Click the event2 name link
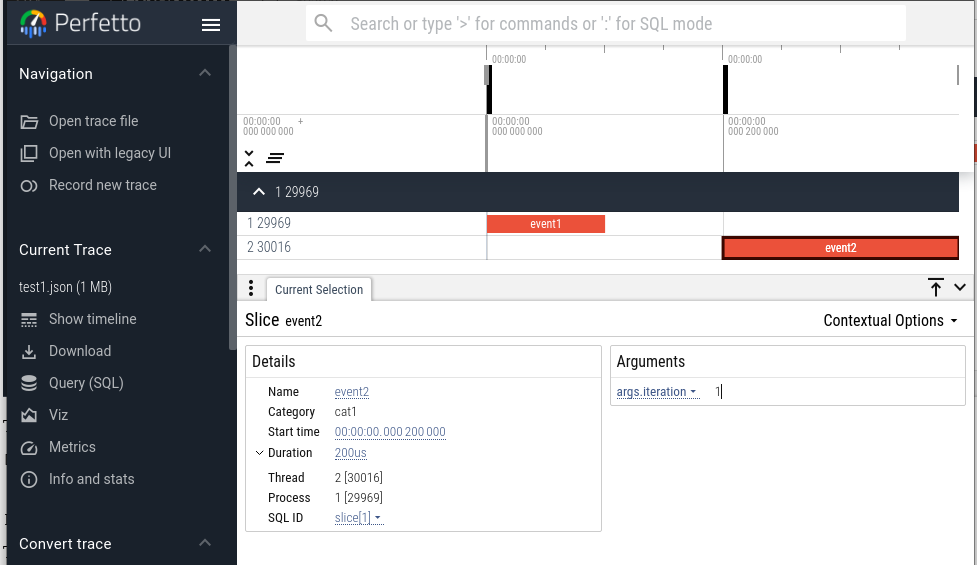This screenshot has height=565, width=977. 351,392
